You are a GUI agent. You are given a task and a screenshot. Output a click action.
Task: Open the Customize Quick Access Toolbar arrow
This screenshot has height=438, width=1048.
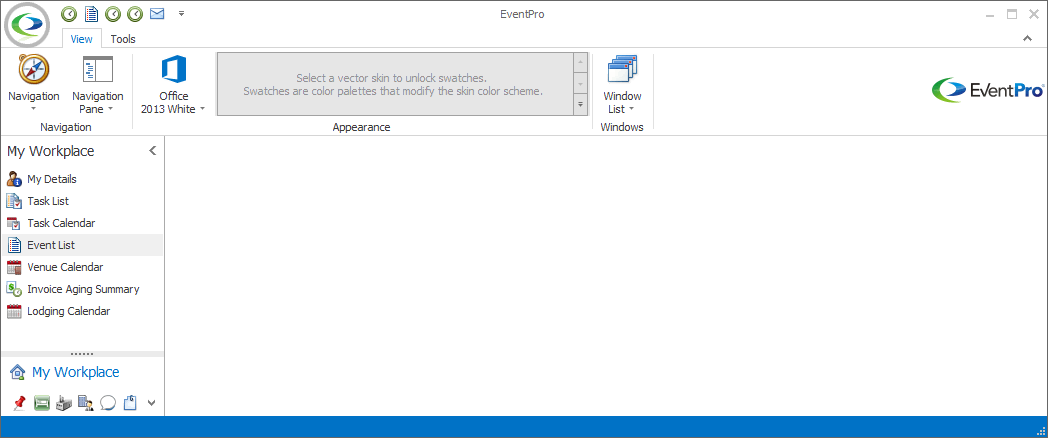click(181, 13)
